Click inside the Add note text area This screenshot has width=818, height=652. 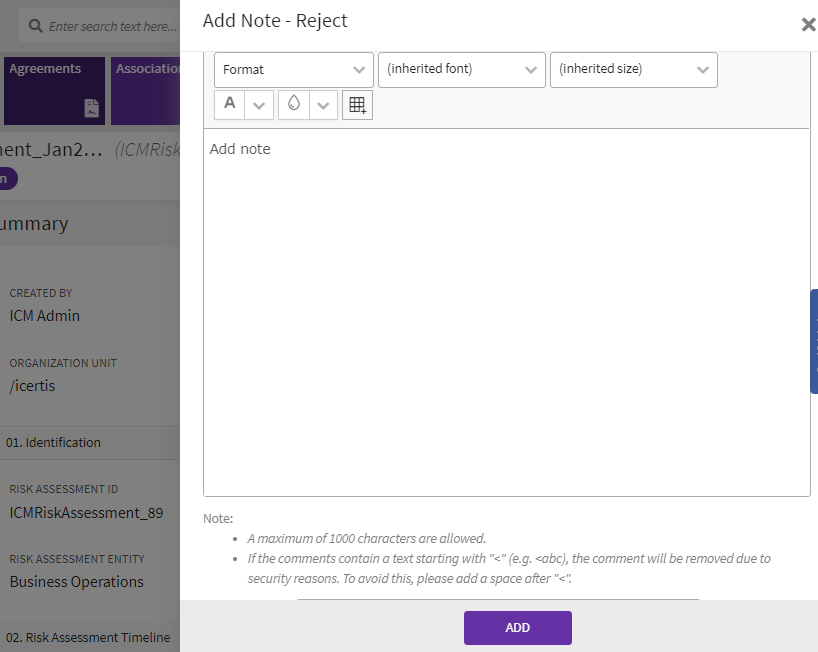[506, 312]
